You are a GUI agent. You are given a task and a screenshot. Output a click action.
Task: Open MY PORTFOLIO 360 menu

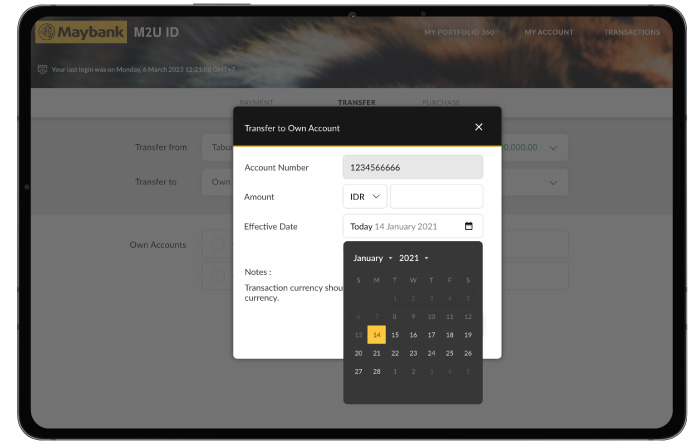click(459, 32)
